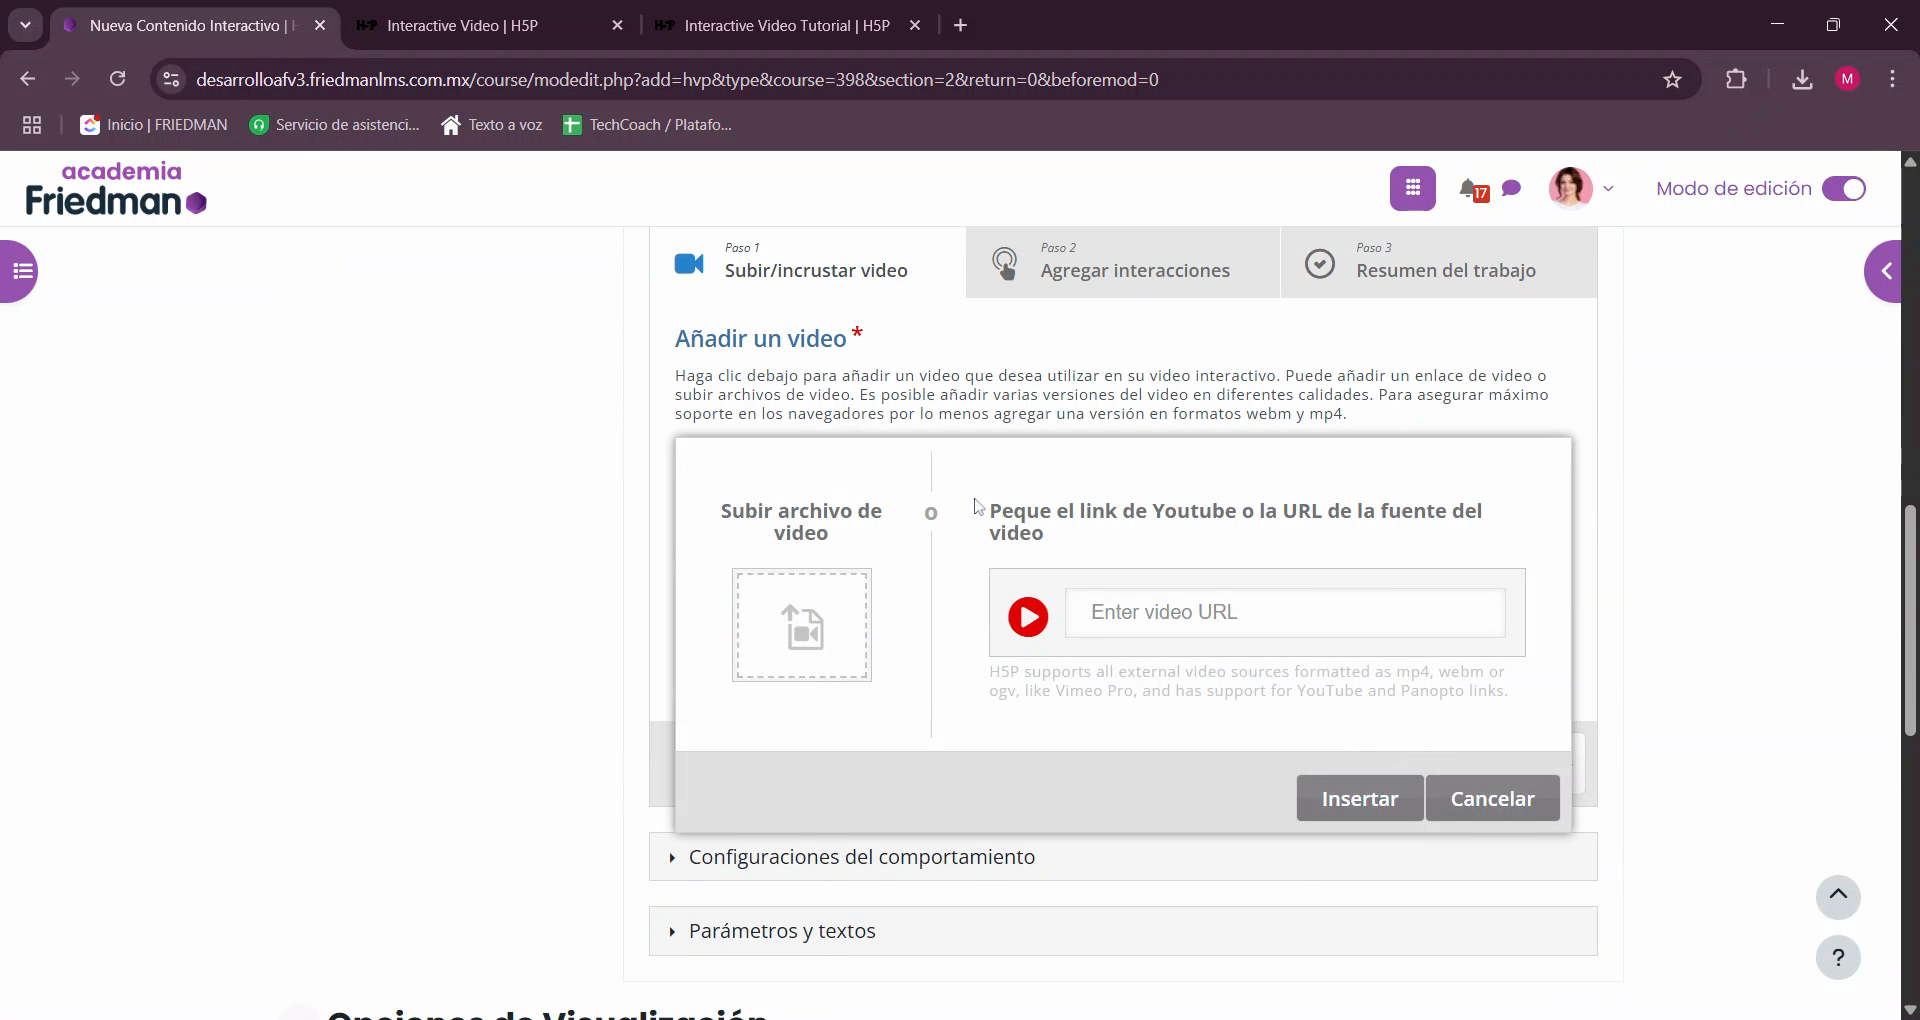1920x1020 pixels.
Task: View notifications bell with 17 badge
Action: (1473, 189)
